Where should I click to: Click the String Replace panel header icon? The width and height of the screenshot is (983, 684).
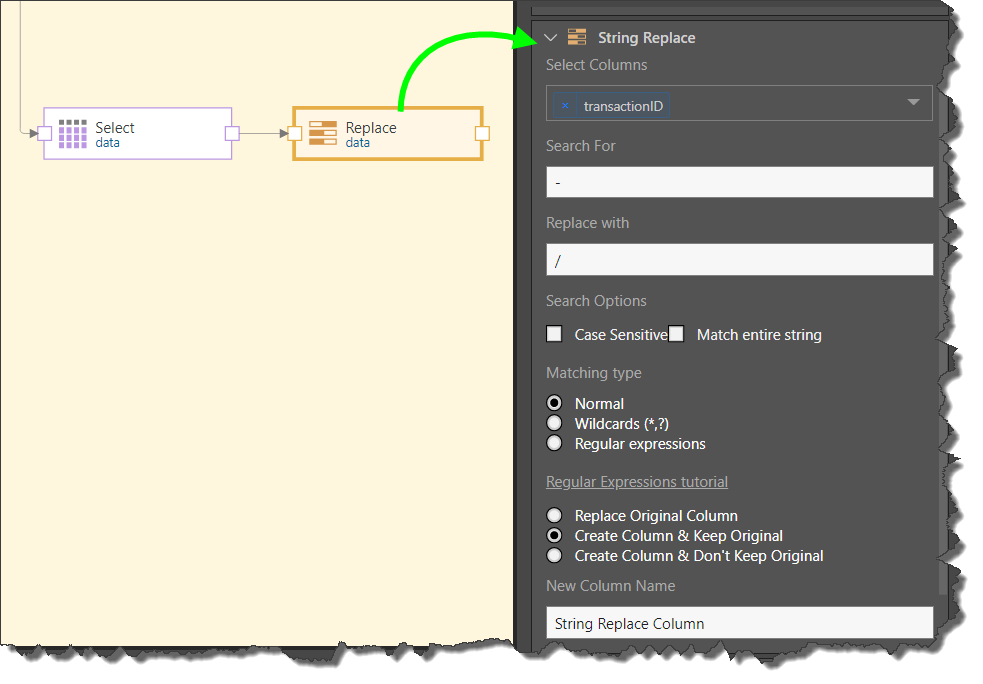click(x=577, y=38)
